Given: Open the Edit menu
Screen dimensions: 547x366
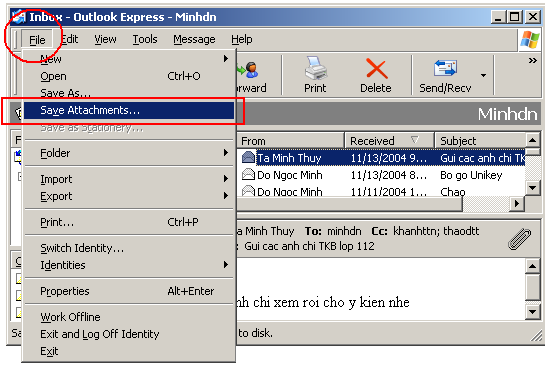Looking at the screenshot, I should (70, 39).
